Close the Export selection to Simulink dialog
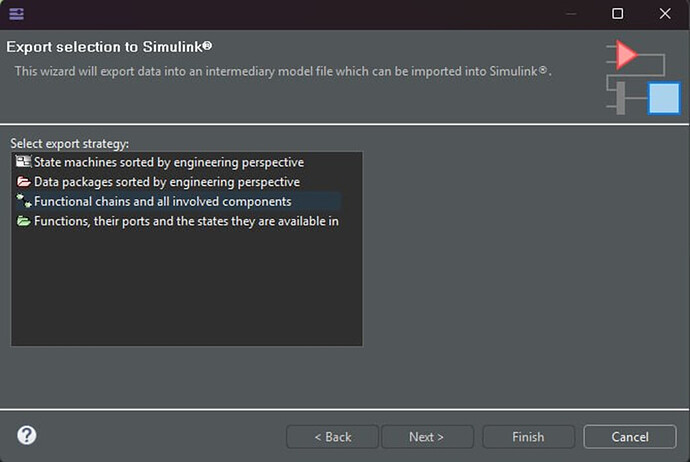This screenshot has width=690, height=462. [665, 14]
